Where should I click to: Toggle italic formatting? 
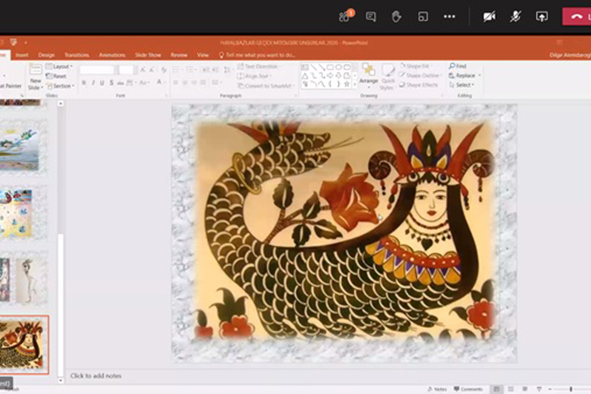pos(93,83)
